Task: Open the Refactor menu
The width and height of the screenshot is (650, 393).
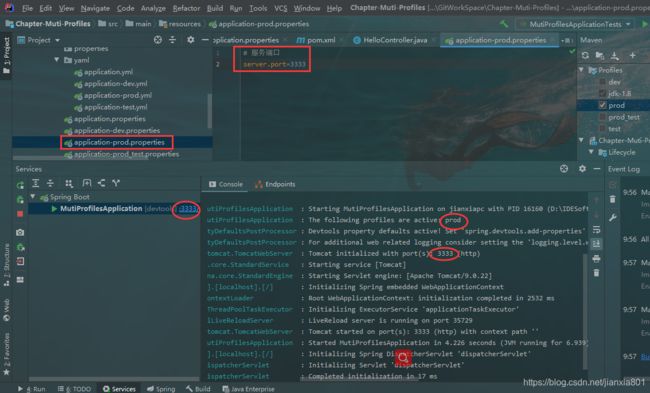Action: [x=186, y=8]
